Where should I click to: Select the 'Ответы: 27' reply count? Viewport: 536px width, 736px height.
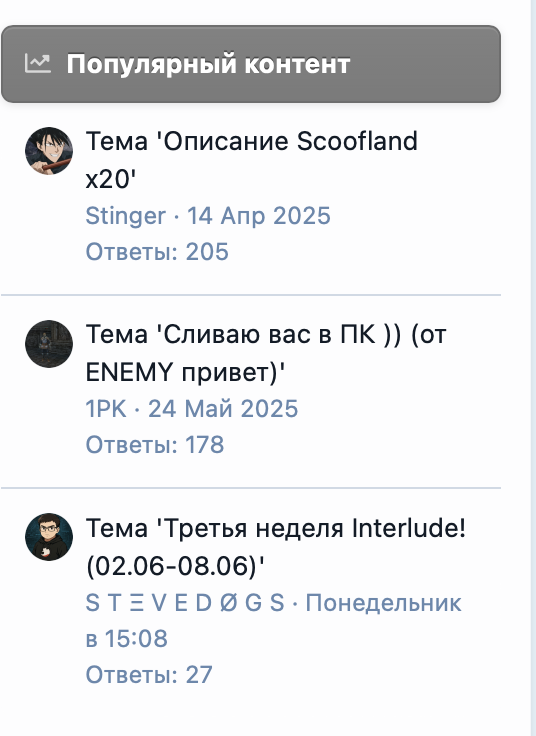coord(149,675)
